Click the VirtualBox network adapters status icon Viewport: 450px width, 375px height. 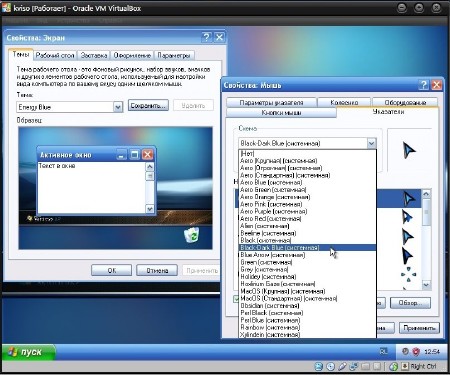click(x=354, y=366)
